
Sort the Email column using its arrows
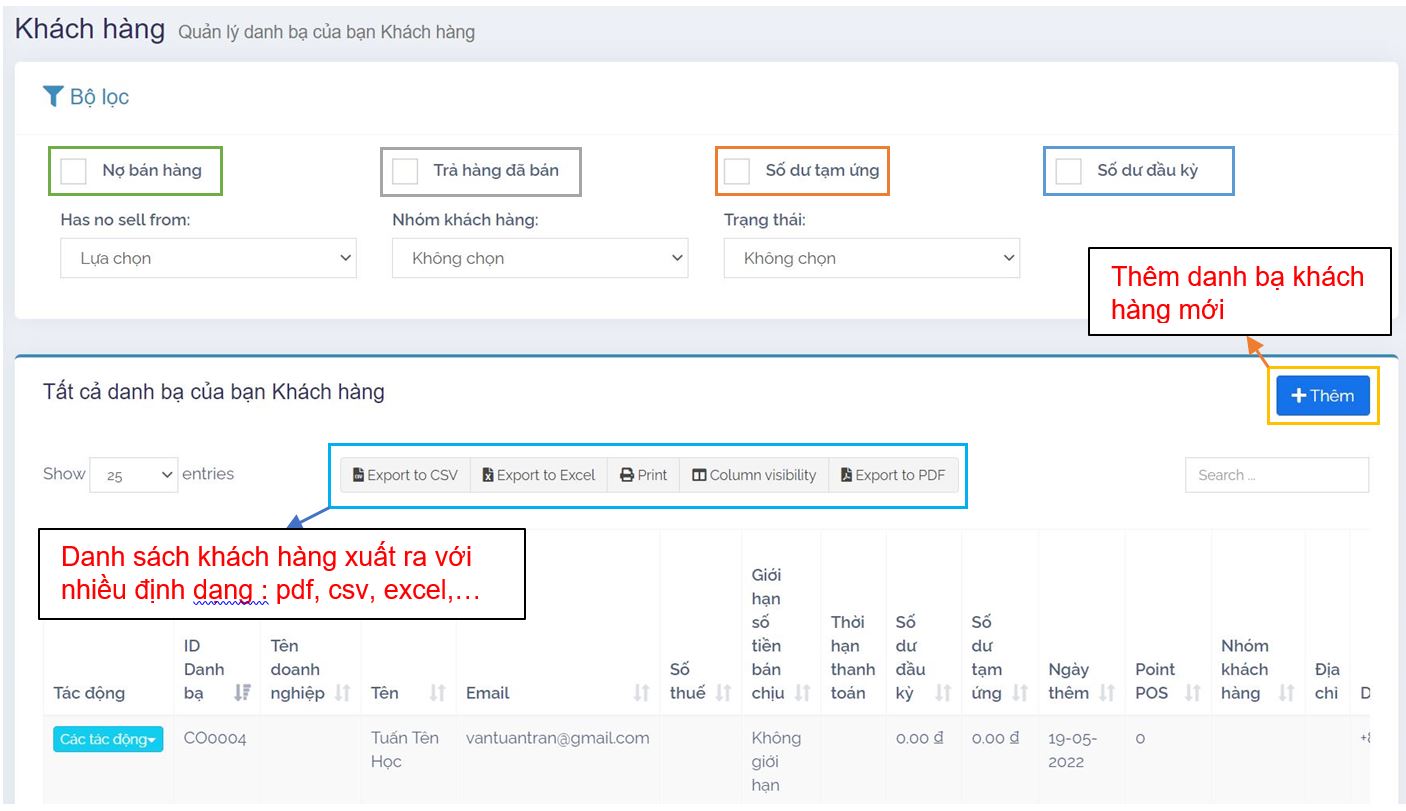pyautogui.click(x=642, y=693)
